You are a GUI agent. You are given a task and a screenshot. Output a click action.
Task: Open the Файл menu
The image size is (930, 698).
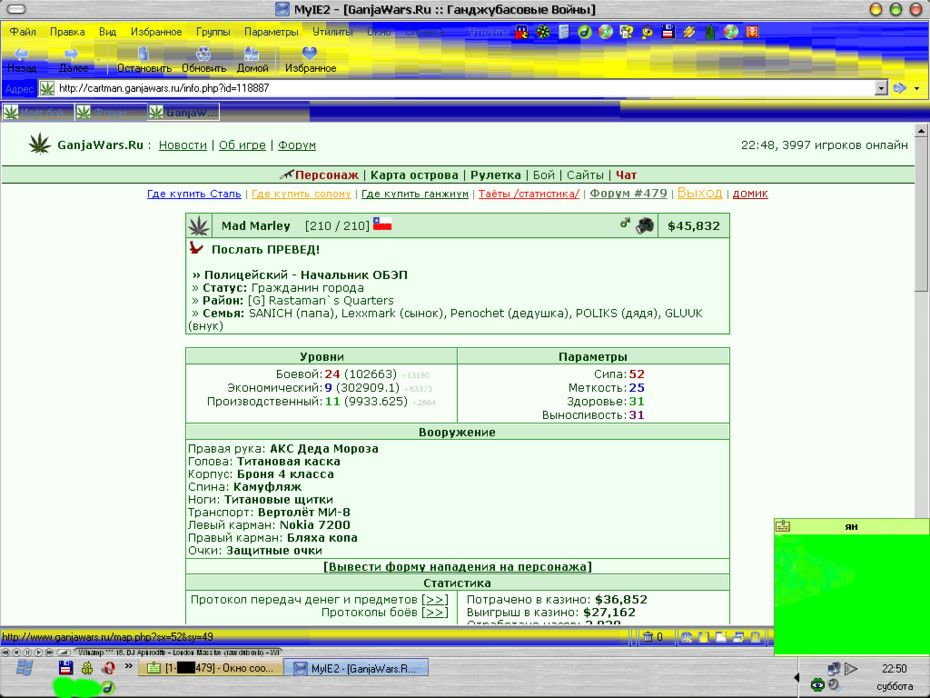coord(23,32)
